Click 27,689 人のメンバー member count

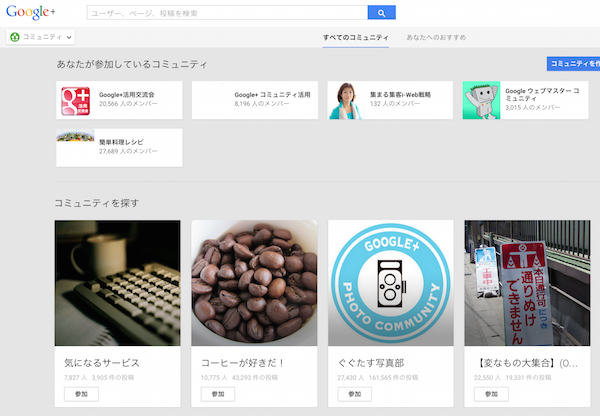click(x=128, y=151)
